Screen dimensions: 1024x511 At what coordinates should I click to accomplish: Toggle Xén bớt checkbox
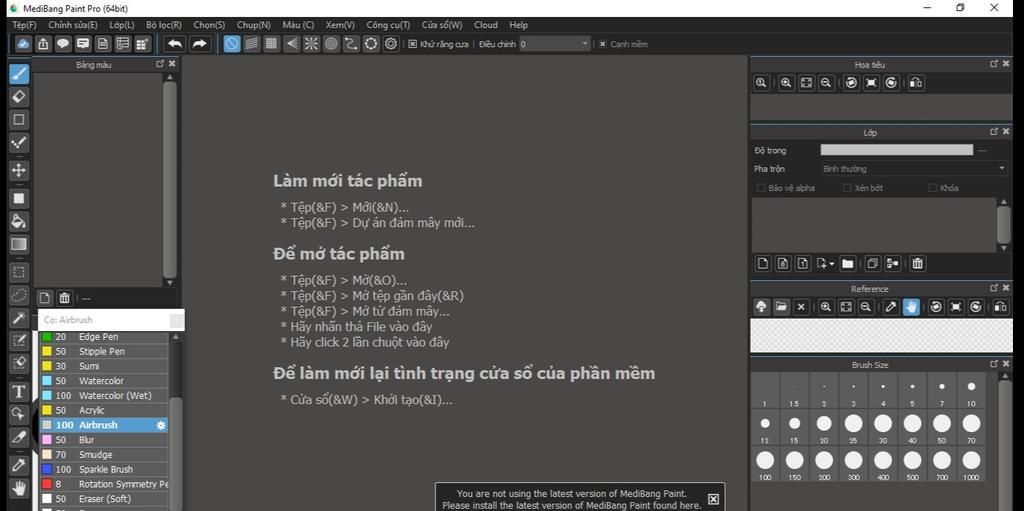point(848,188)
